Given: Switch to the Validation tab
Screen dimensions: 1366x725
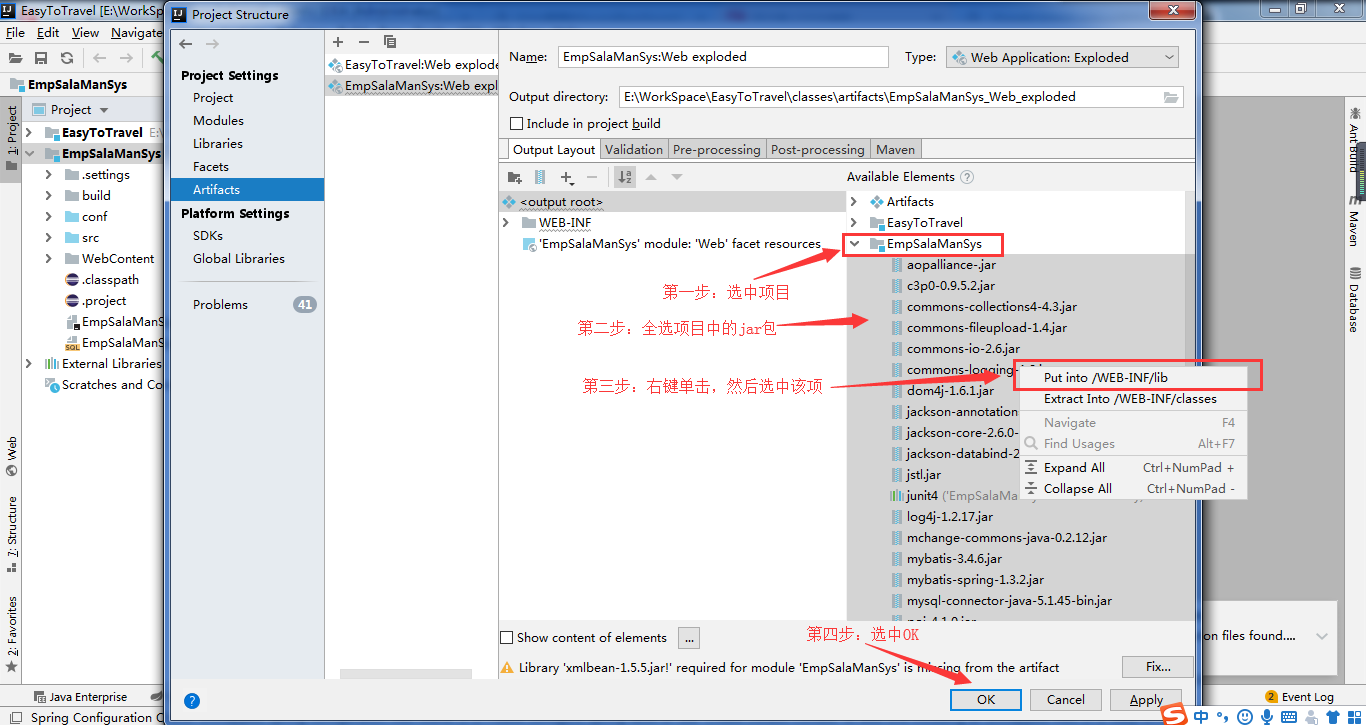Looking at the screenshot, I should coord(634,150).
